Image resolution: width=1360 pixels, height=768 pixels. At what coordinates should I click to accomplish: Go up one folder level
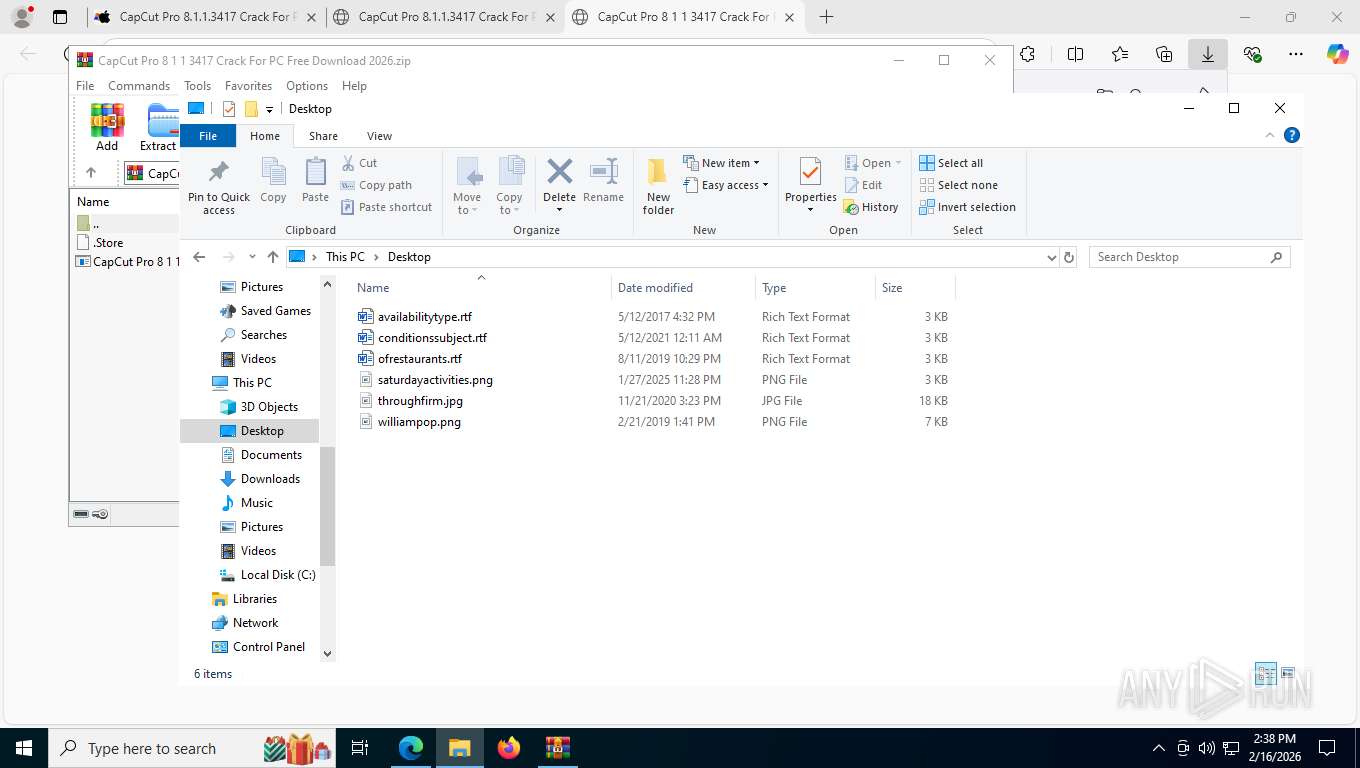(273, 257)
